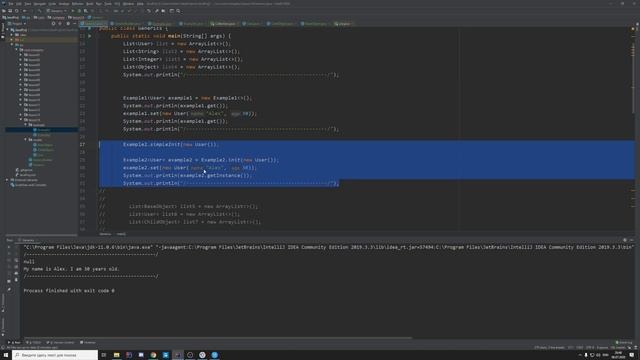Open Windows Start menu
This screenshot has height=360, width=640.
(6, 355)
